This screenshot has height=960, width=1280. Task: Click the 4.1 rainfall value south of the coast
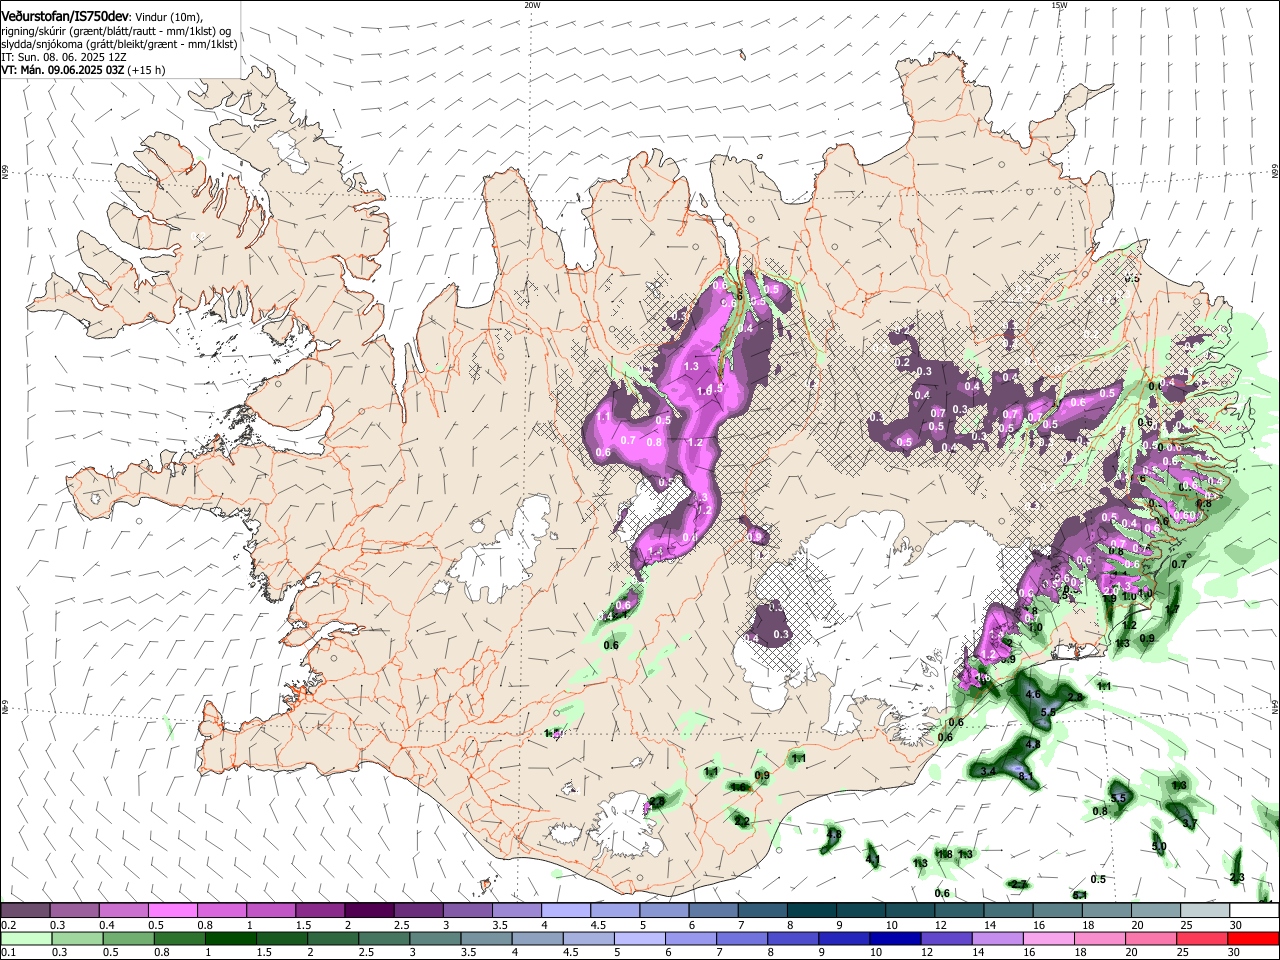click(872, 859)
